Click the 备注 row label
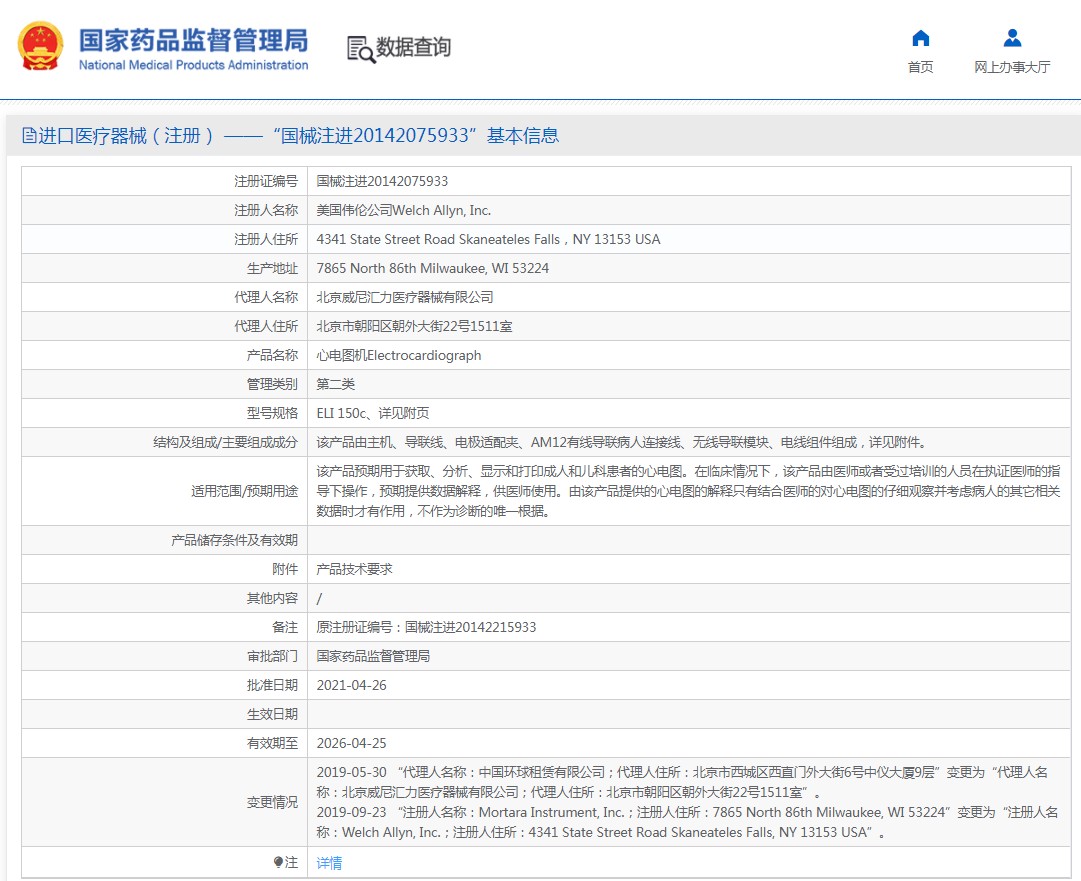This screenshot has height=881, width=1081. (285, 627)
